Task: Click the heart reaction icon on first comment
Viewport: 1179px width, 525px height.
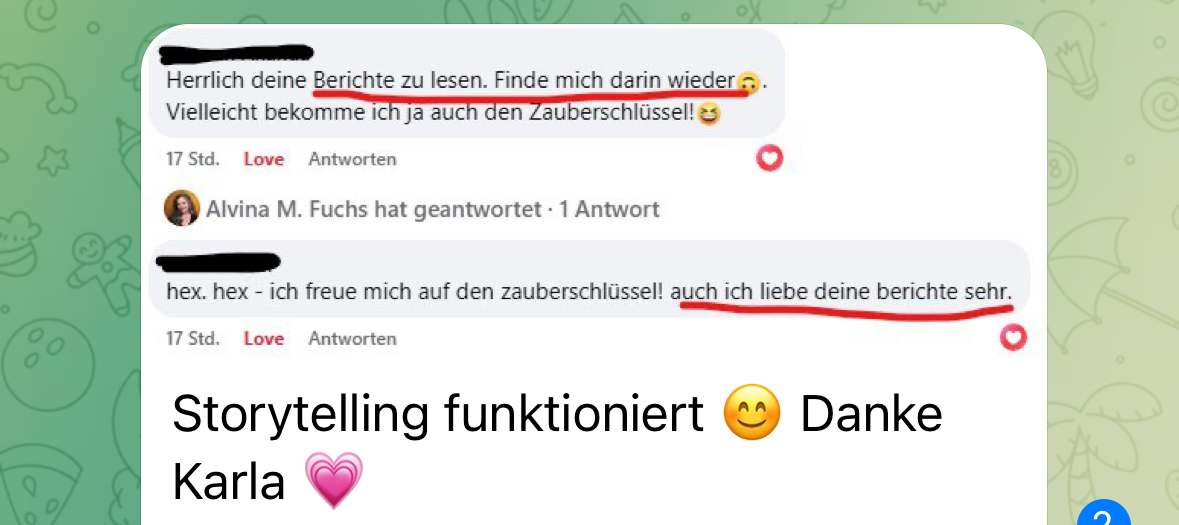Action: (x=769, y=158)
